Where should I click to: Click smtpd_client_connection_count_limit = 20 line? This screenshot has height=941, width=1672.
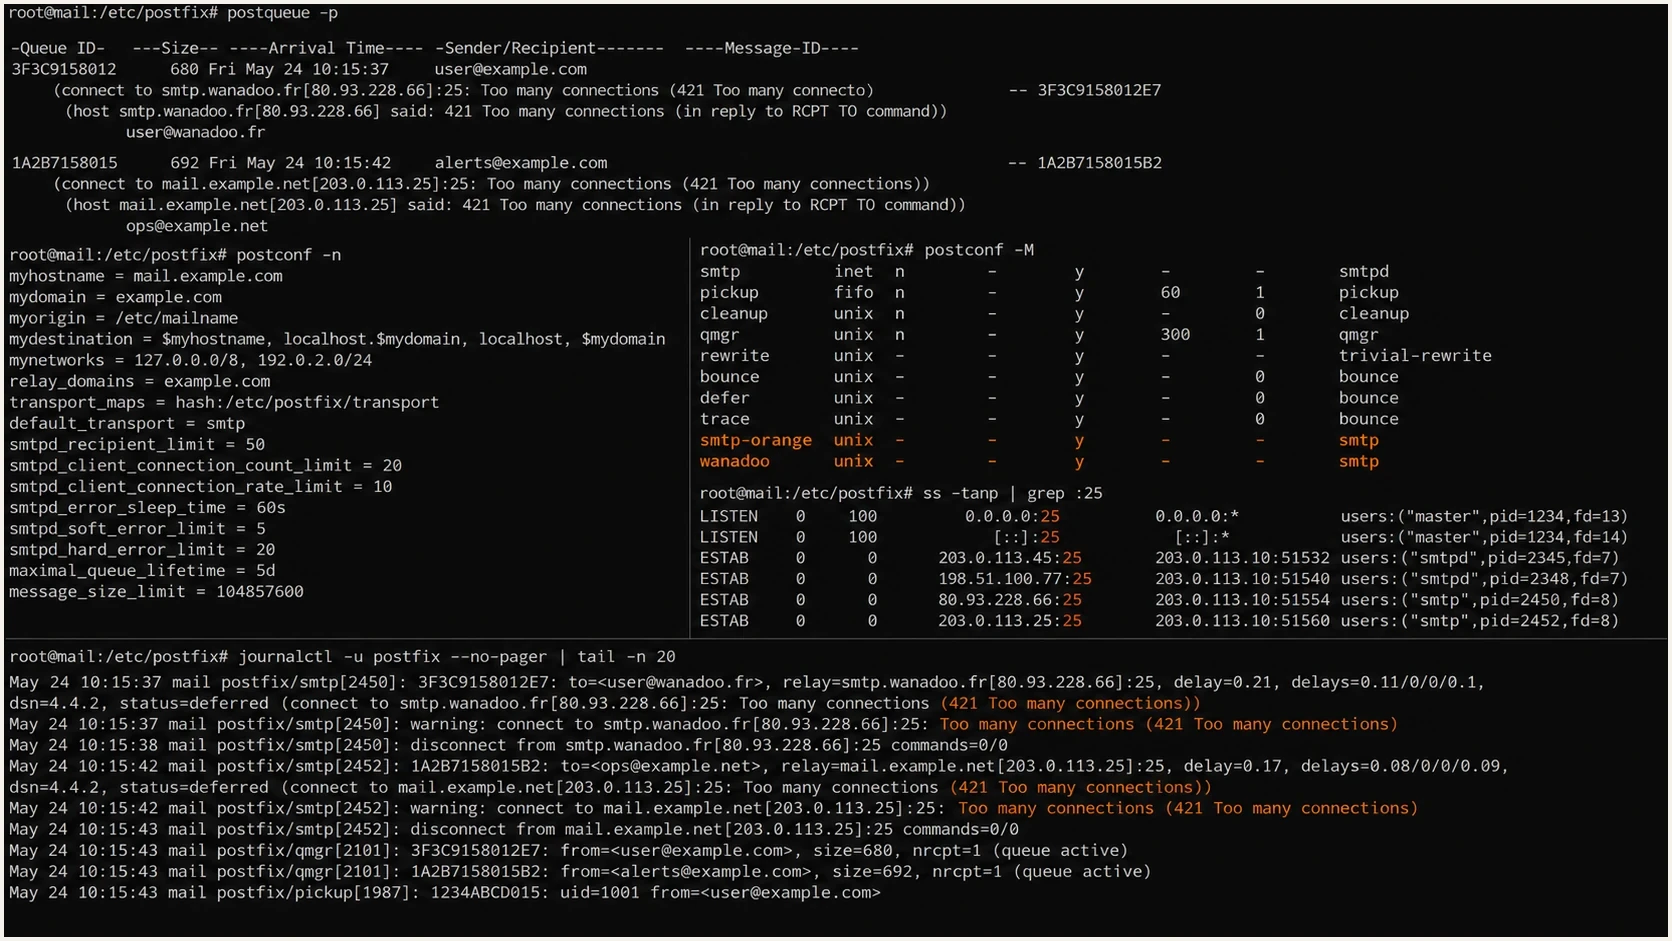point(206,465)
